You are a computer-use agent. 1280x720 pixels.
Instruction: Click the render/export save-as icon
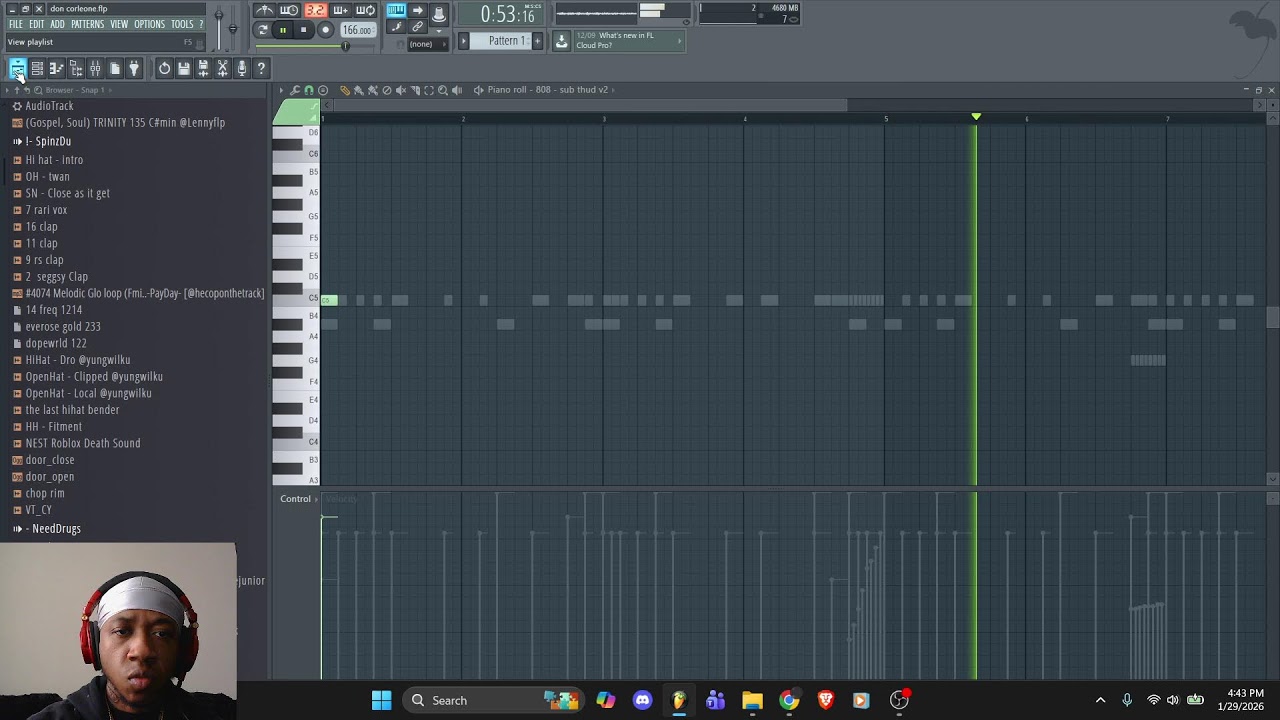click(203, 68)
